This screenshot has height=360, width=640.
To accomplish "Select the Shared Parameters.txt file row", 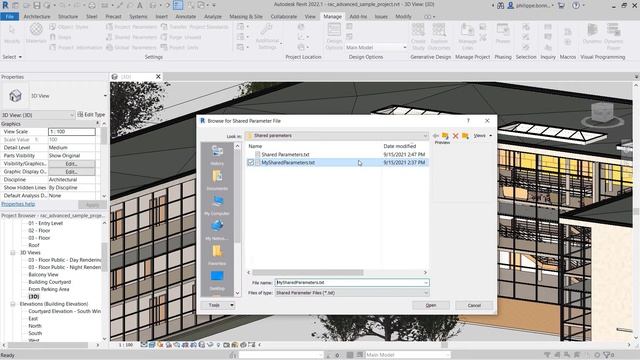I will tap(337, 154).
